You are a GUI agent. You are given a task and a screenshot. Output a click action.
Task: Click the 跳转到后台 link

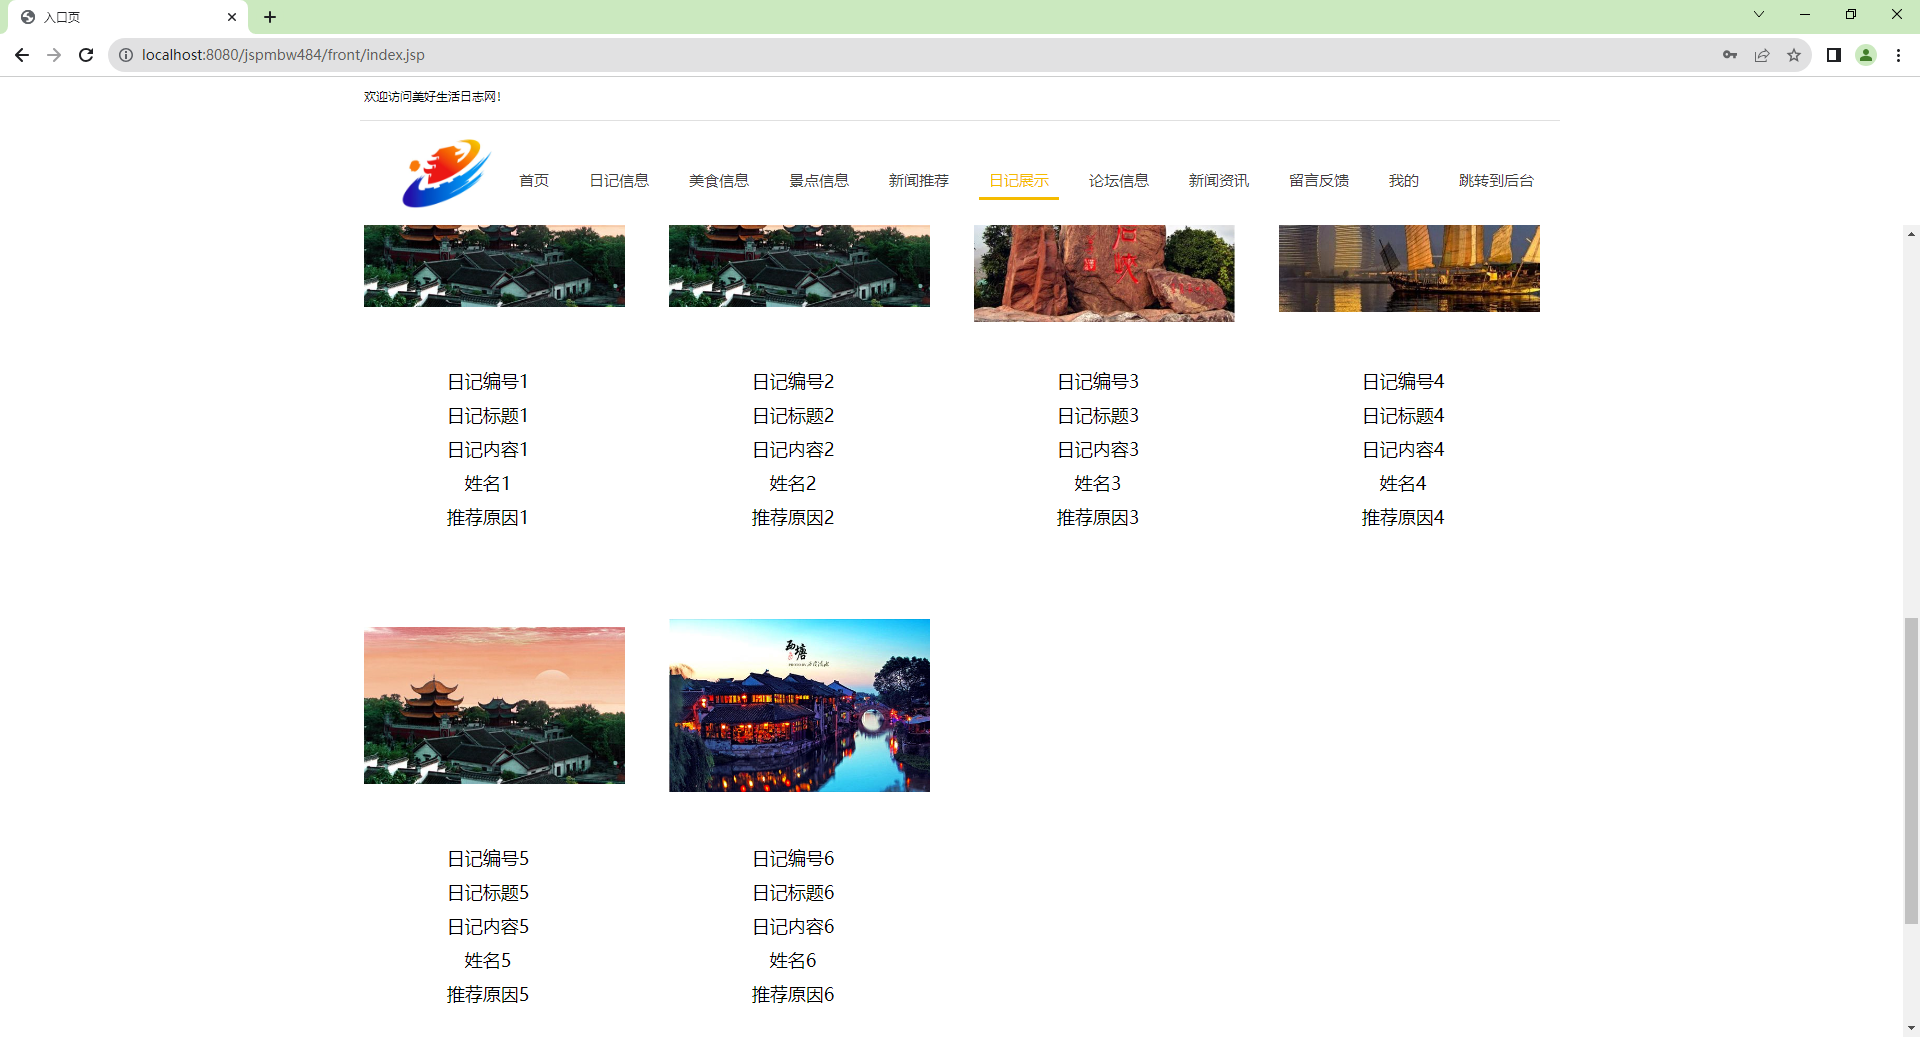(1495, 180)
